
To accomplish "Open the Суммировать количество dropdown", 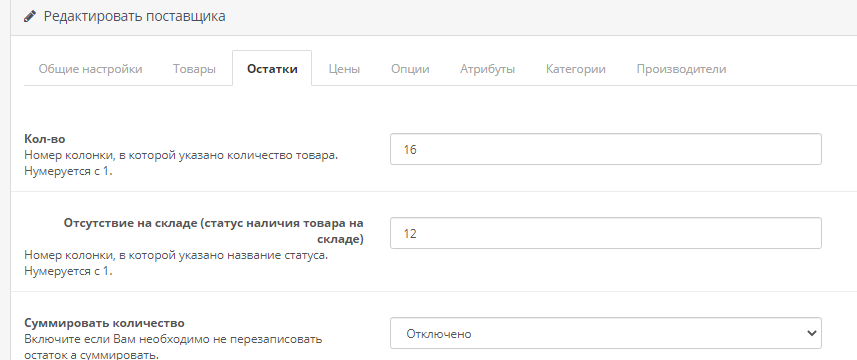I will point(606,333).
